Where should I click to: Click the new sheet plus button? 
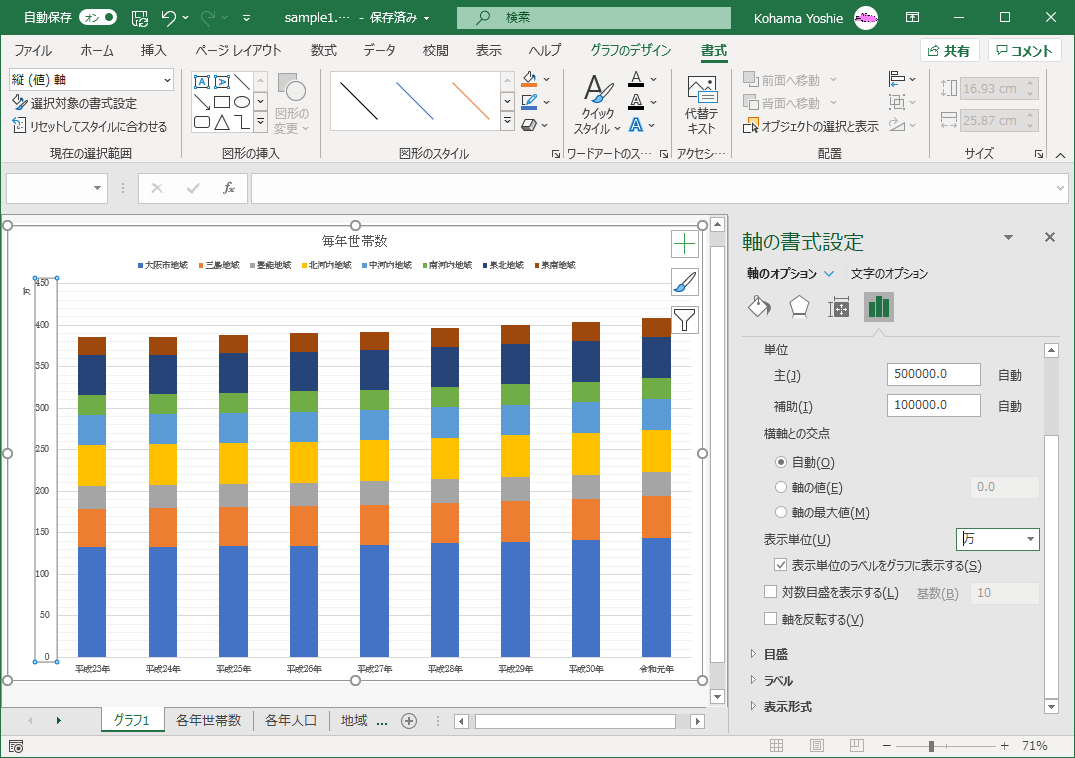tap(408, 720)
